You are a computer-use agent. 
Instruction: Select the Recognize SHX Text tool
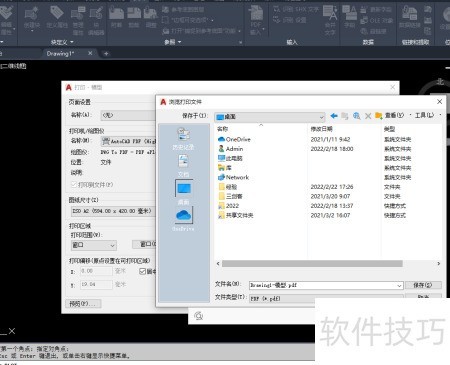coord(296,10)
